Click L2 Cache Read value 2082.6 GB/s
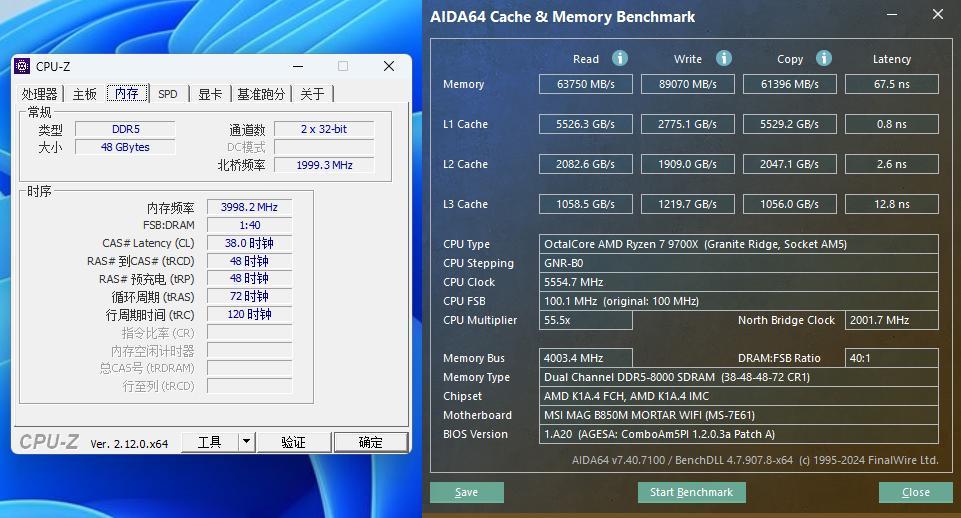This screenshot has width=961, height=518. point(586,164)
